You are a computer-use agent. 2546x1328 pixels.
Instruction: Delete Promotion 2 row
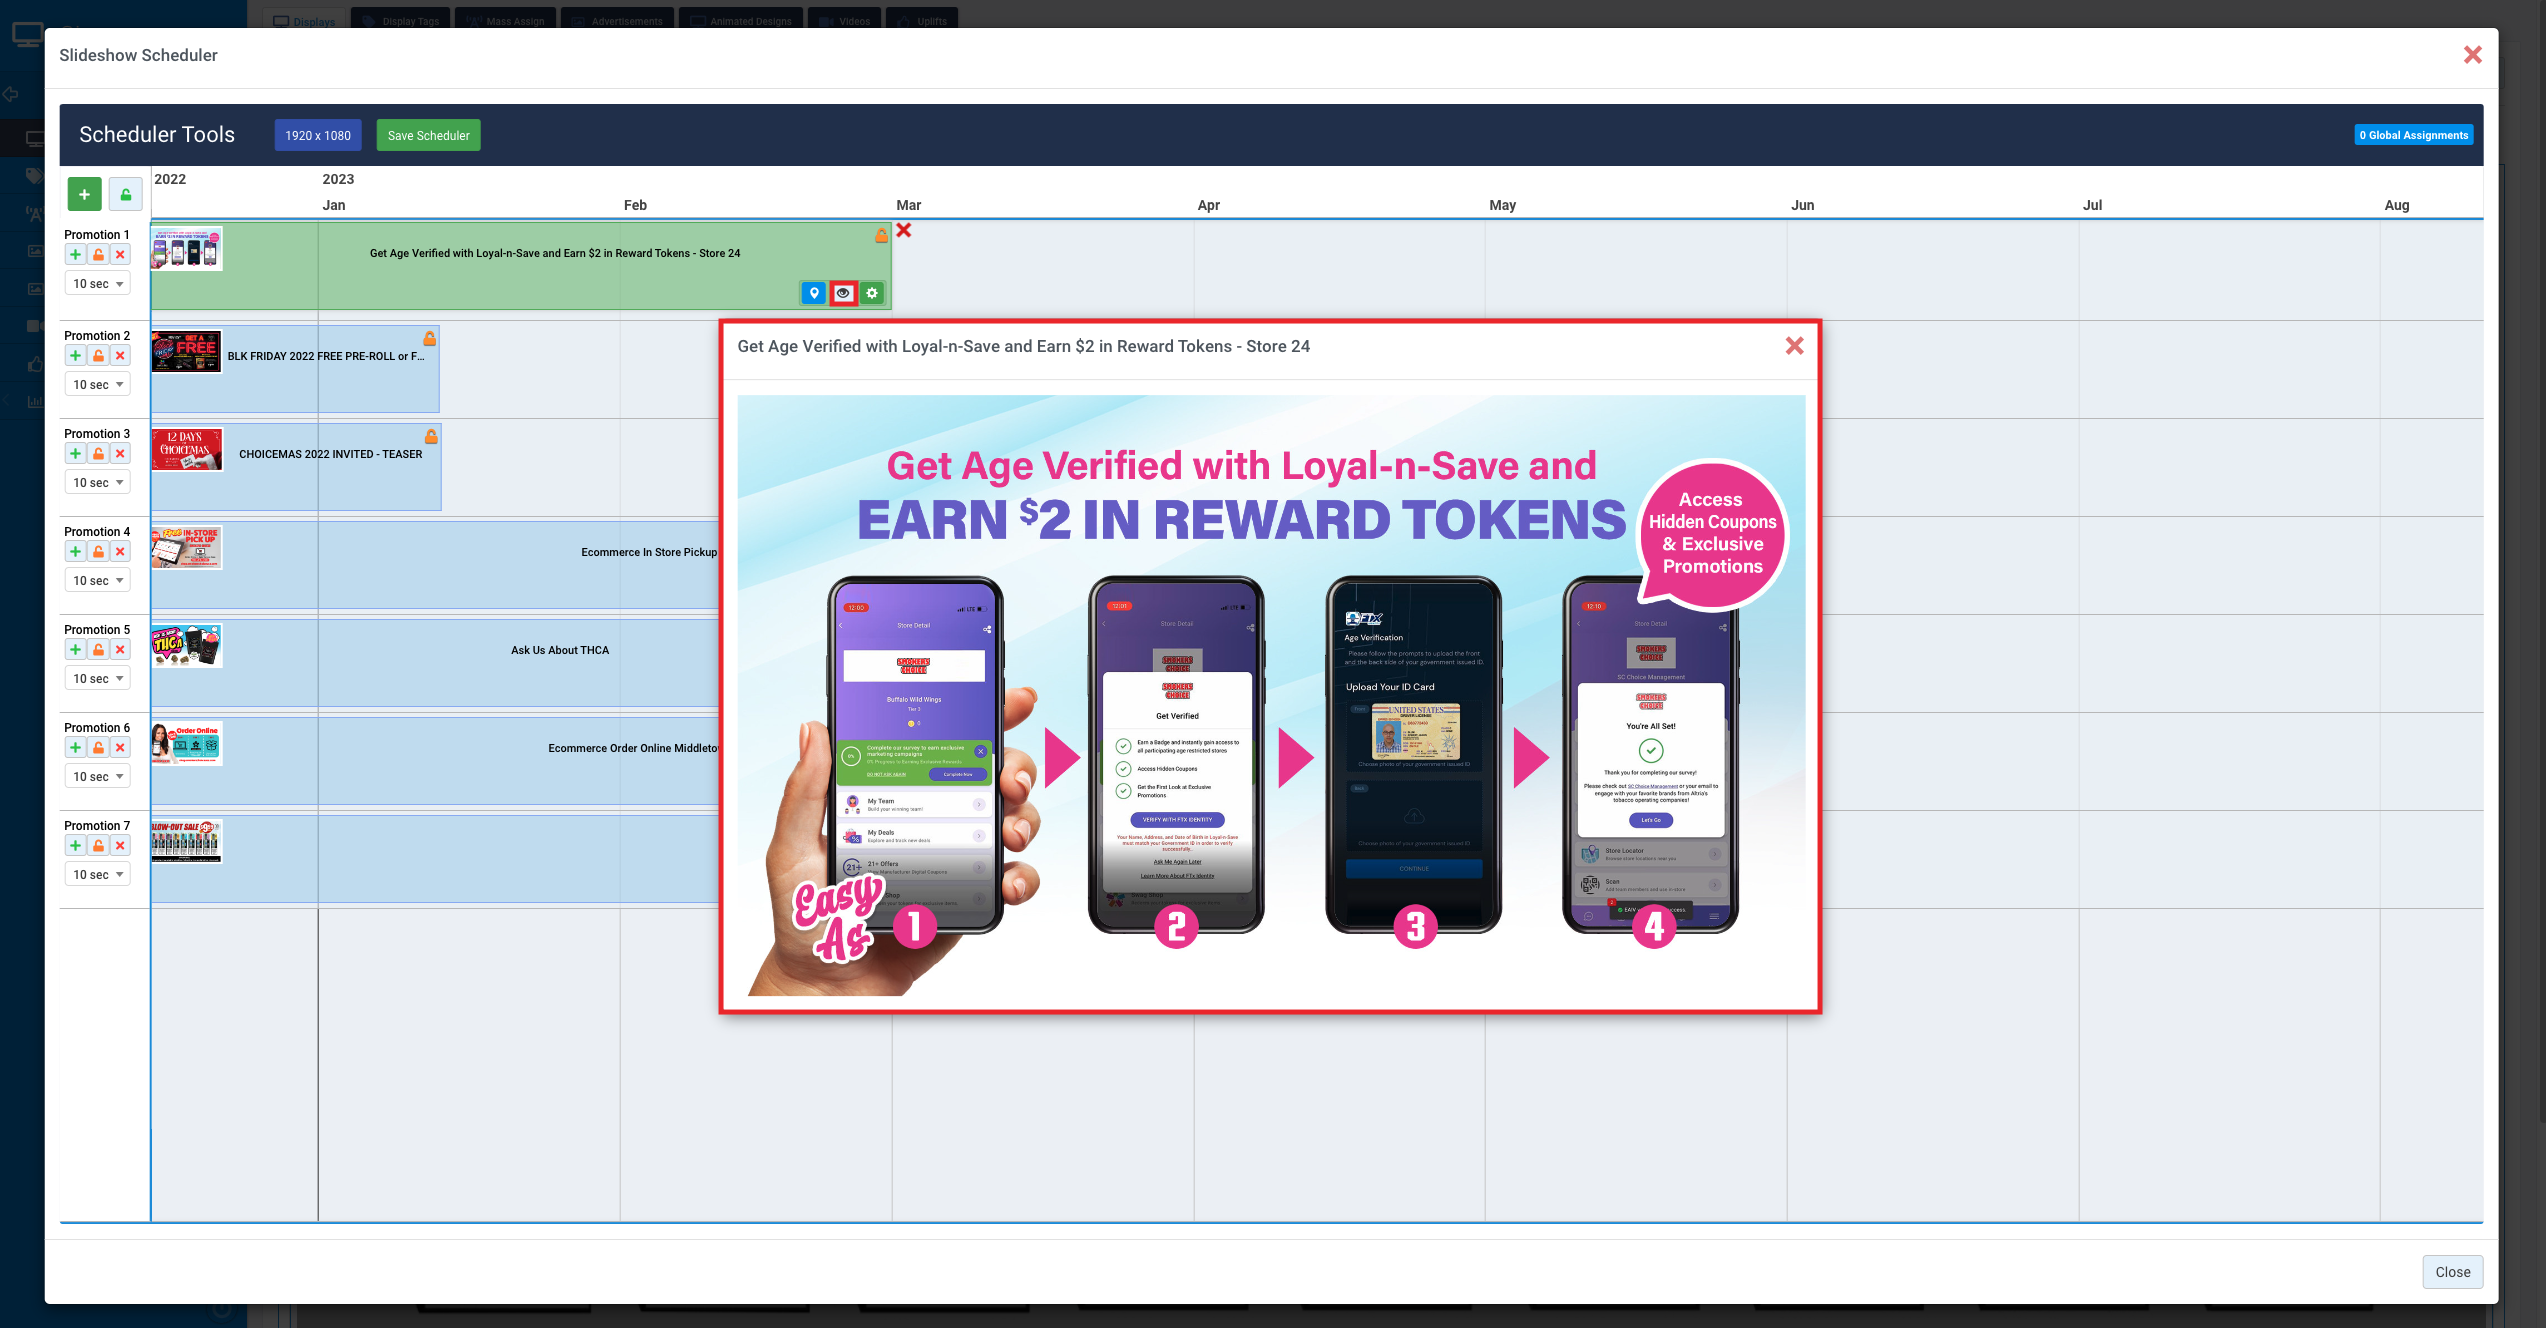[120, 355]
